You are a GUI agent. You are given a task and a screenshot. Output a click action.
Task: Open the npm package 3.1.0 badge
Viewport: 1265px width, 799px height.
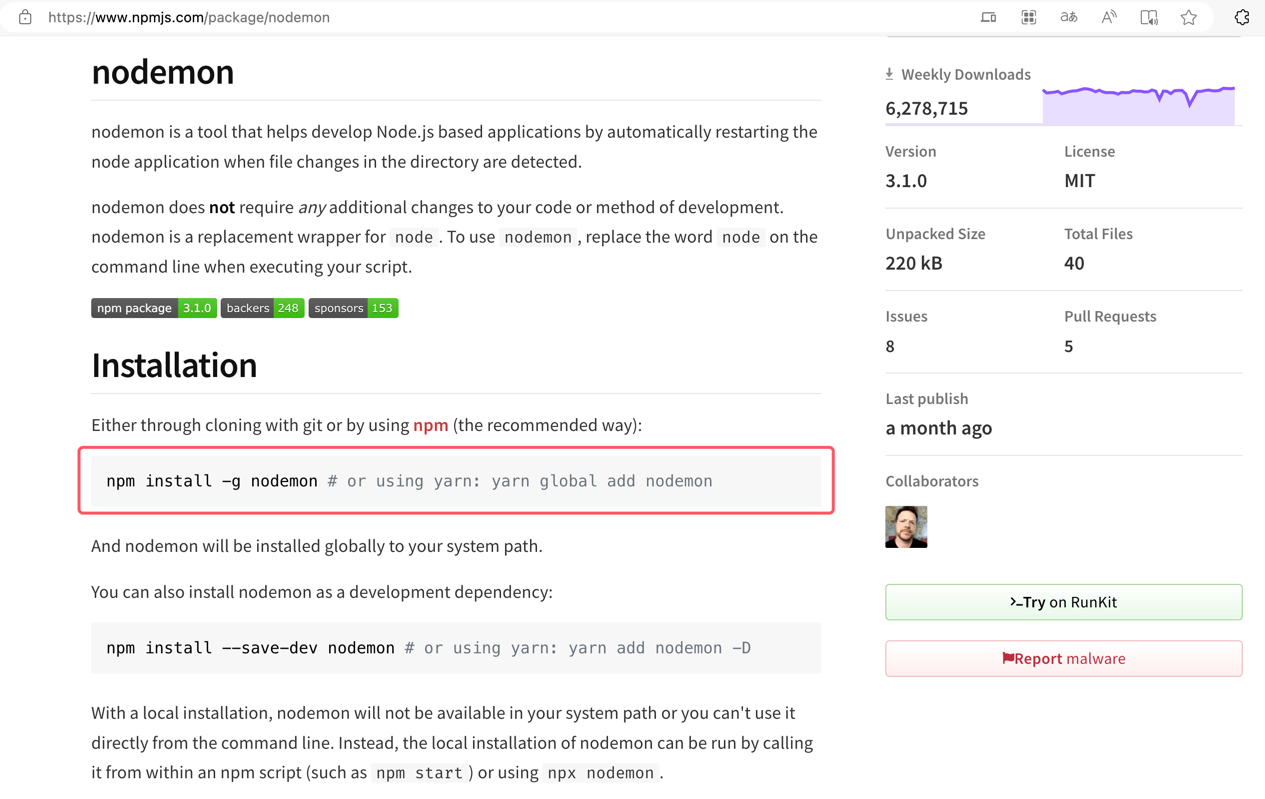tap(154, 308)
